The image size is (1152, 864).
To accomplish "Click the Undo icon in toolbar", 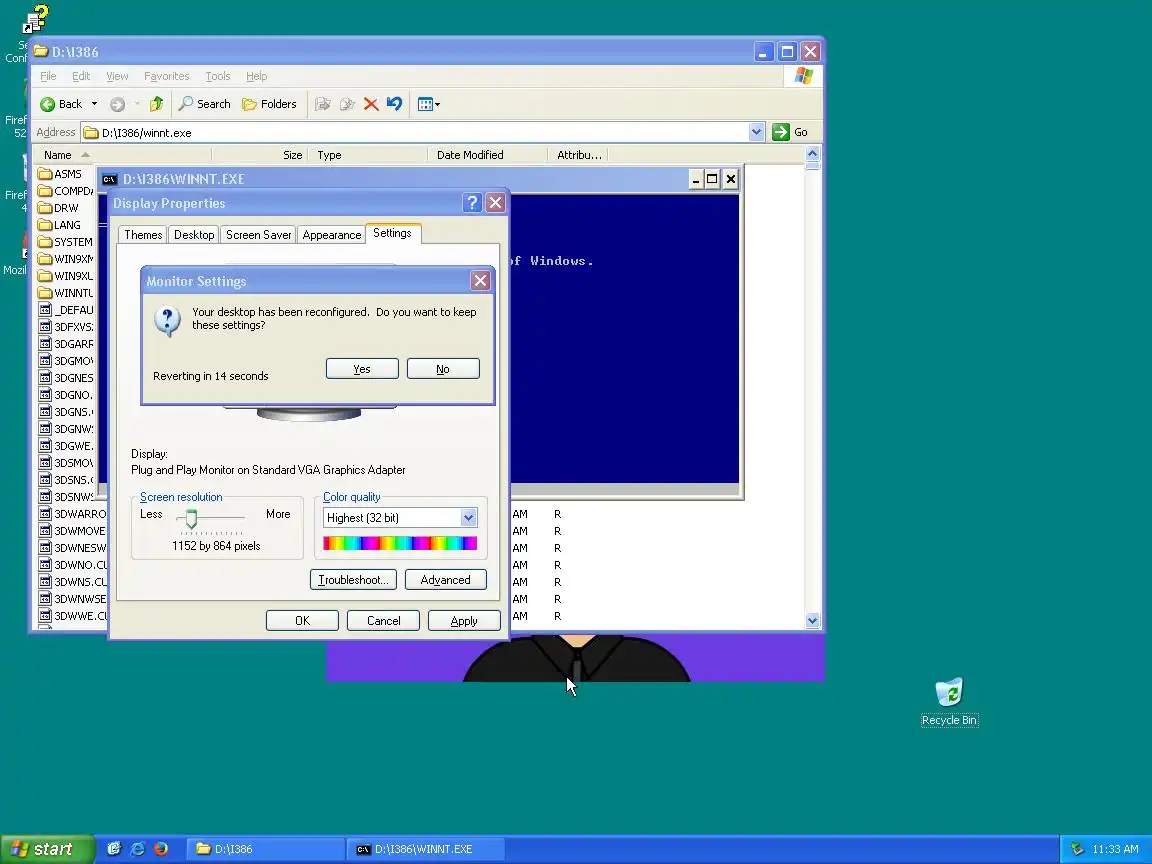I will coord(395,104).
